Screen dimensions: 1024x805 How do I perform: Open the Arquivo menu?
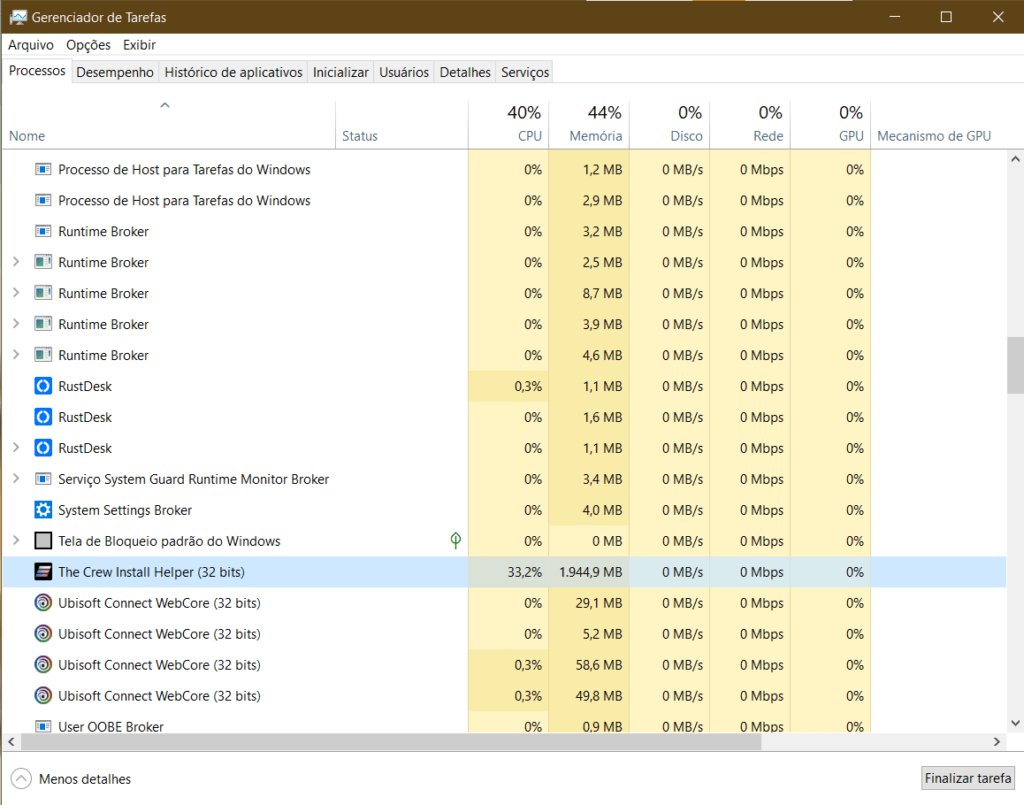tap(31, 45)
